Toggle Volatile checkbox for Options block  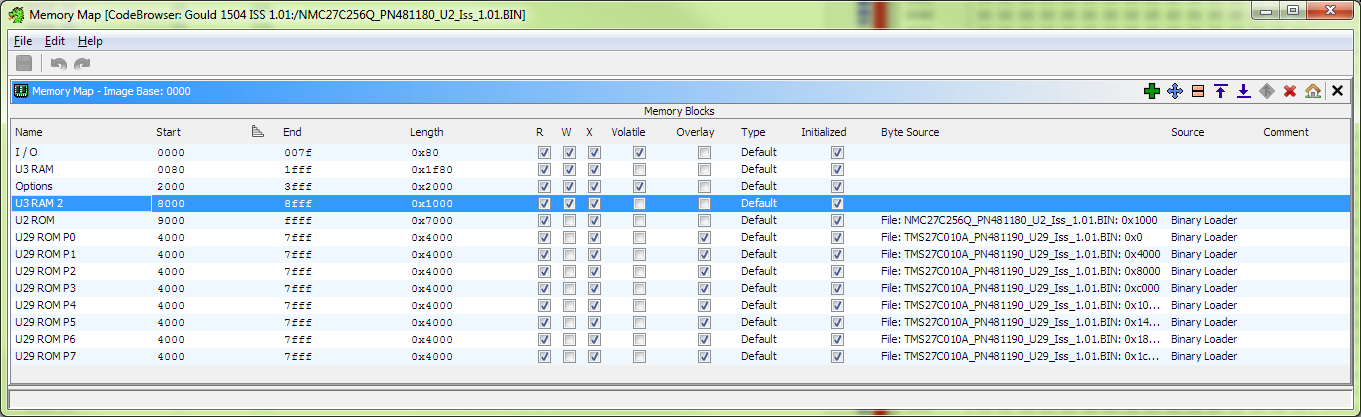click(x=639, y=186)
